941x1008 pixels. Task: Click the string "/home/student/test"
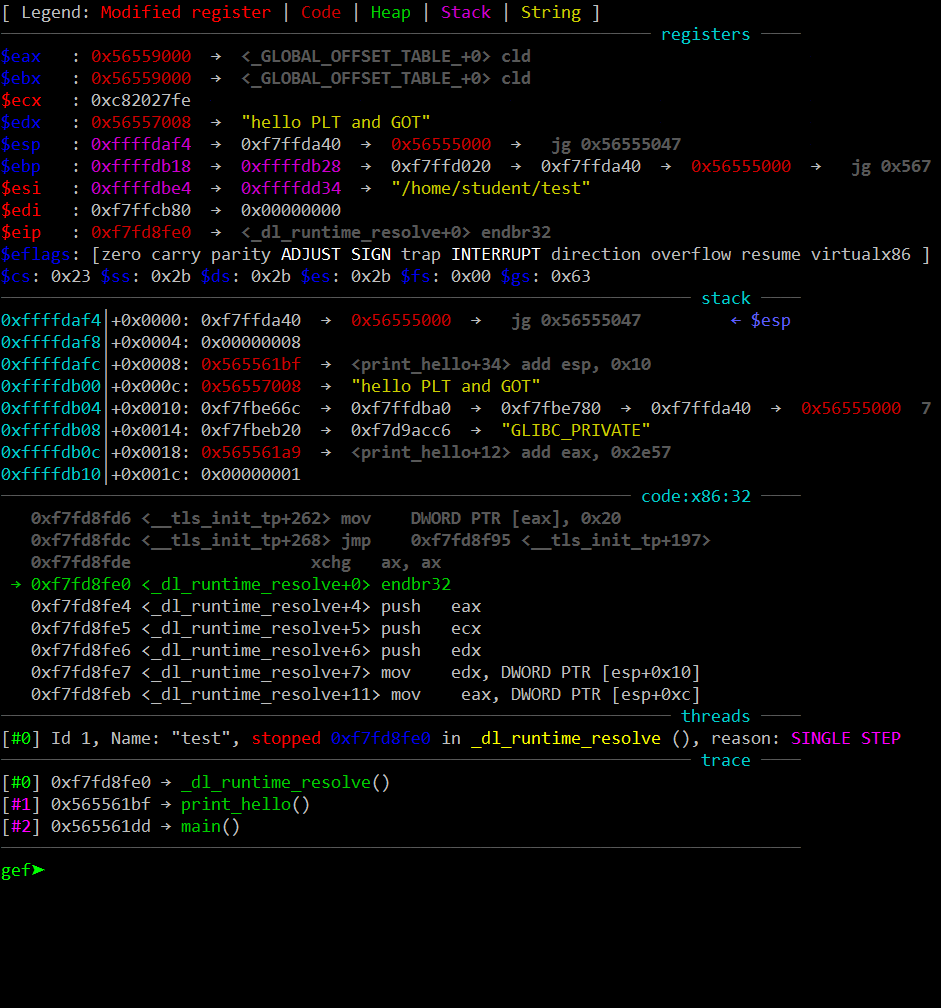(491, 188)
